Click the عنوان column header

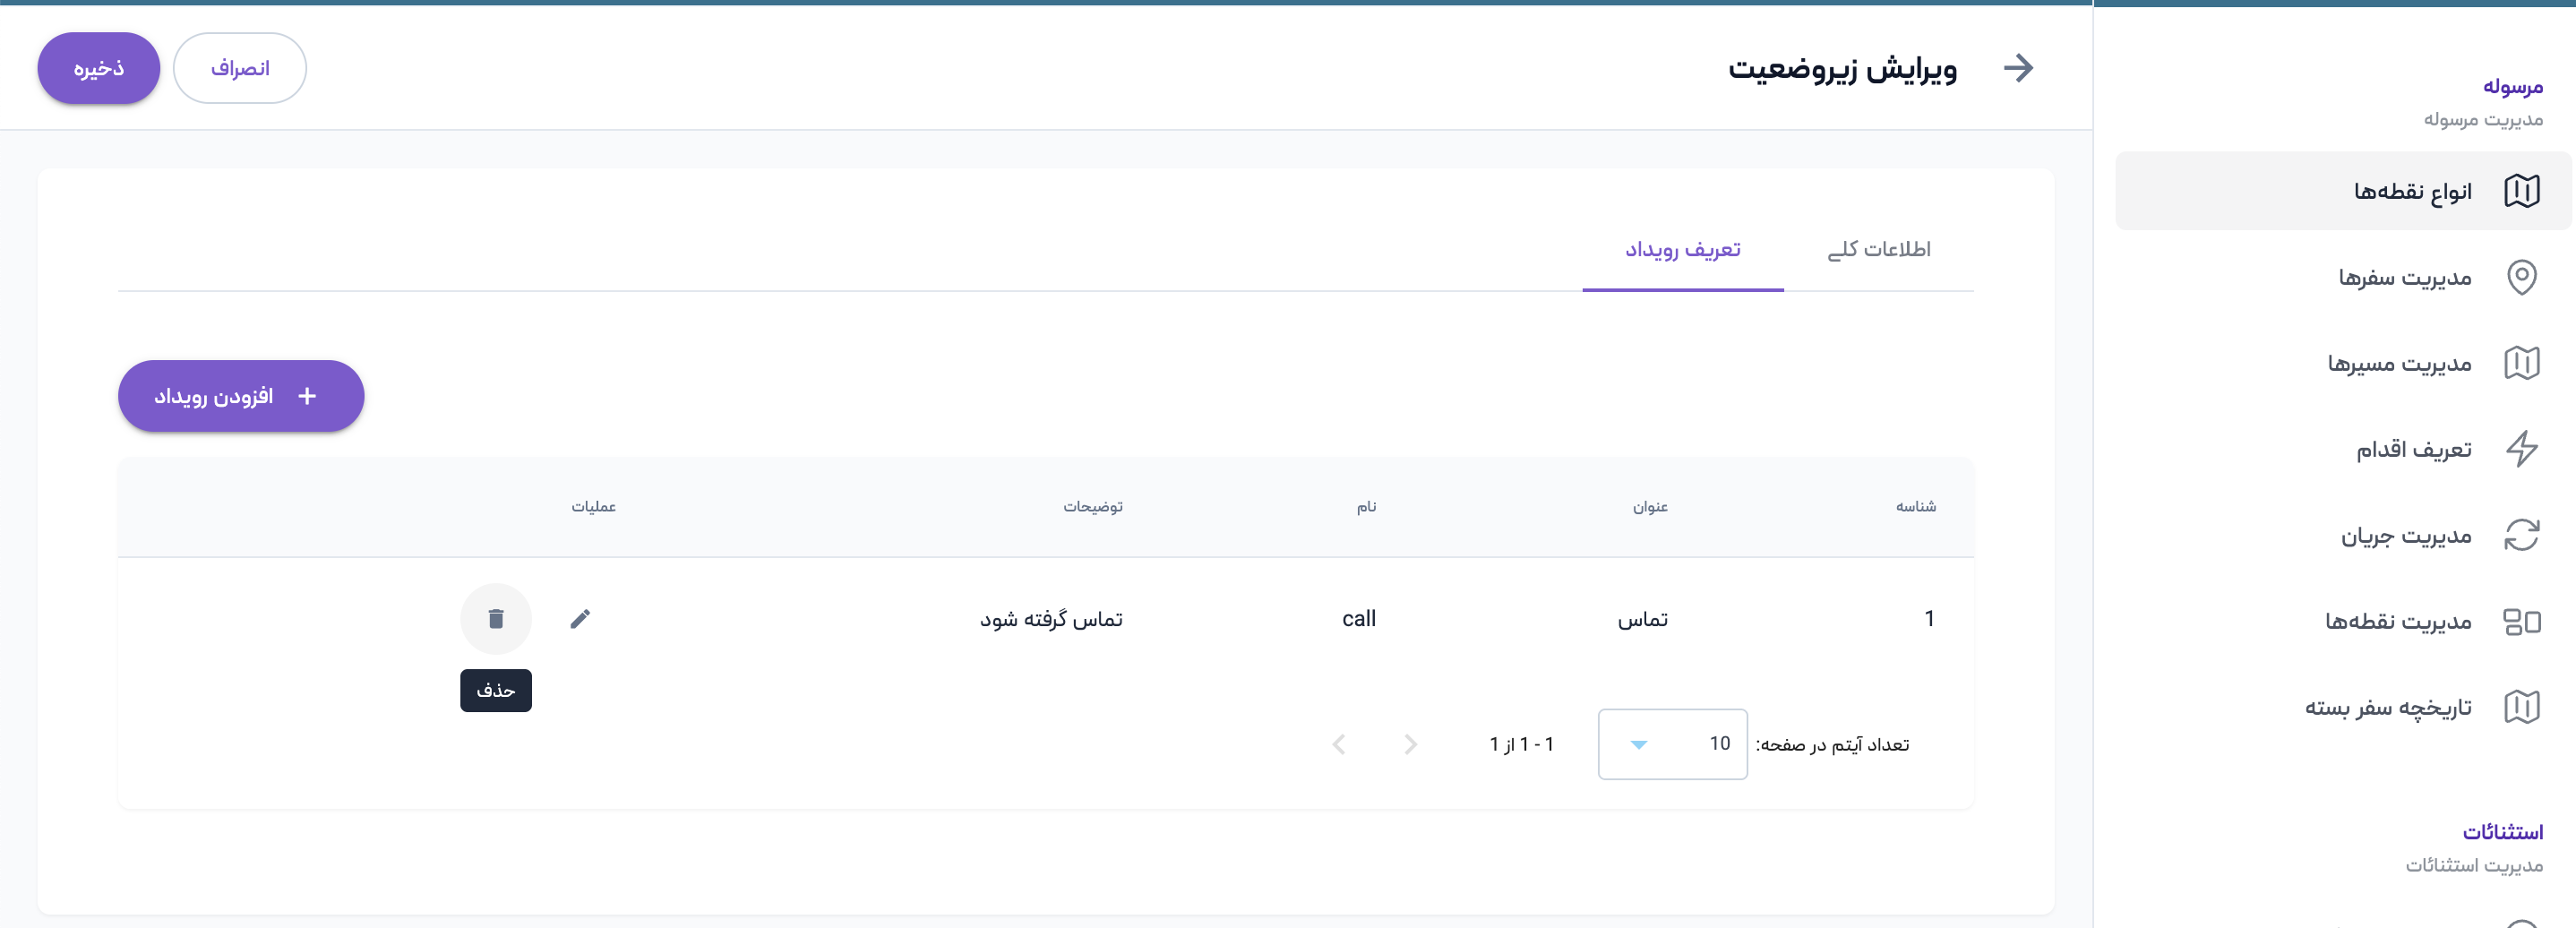[x=1650, y=507]
